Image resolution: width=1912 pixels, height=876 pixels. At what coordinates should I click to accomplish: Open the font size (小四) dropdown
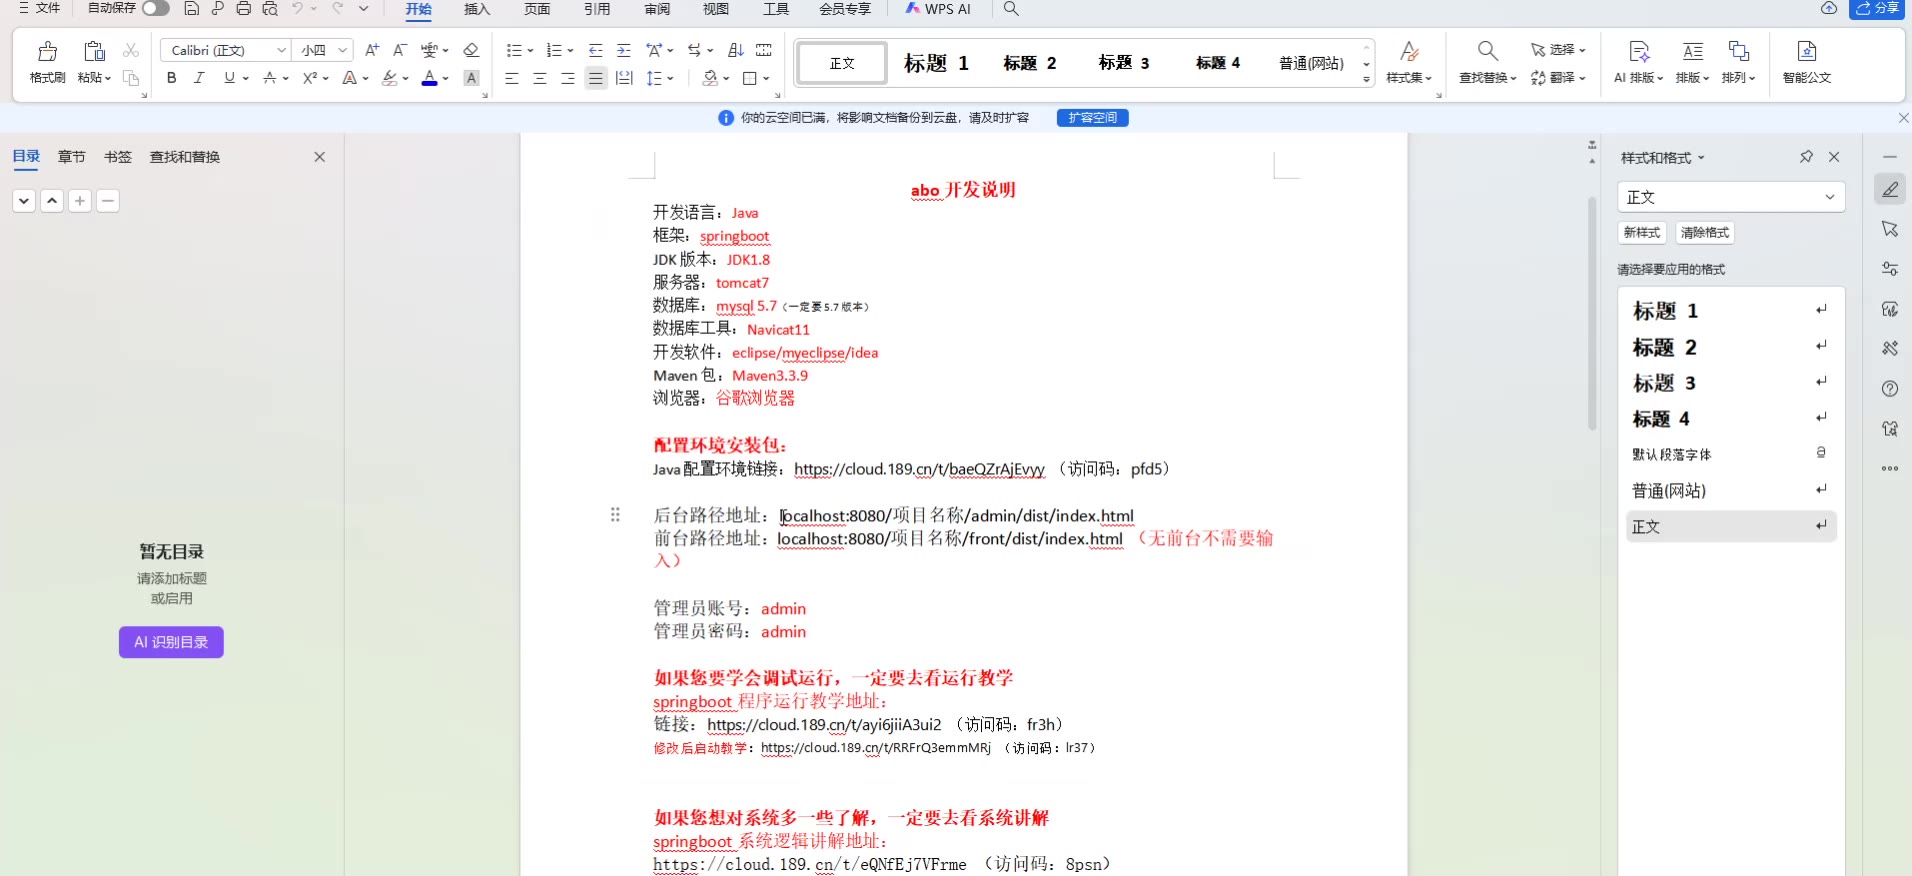(343, 50)
